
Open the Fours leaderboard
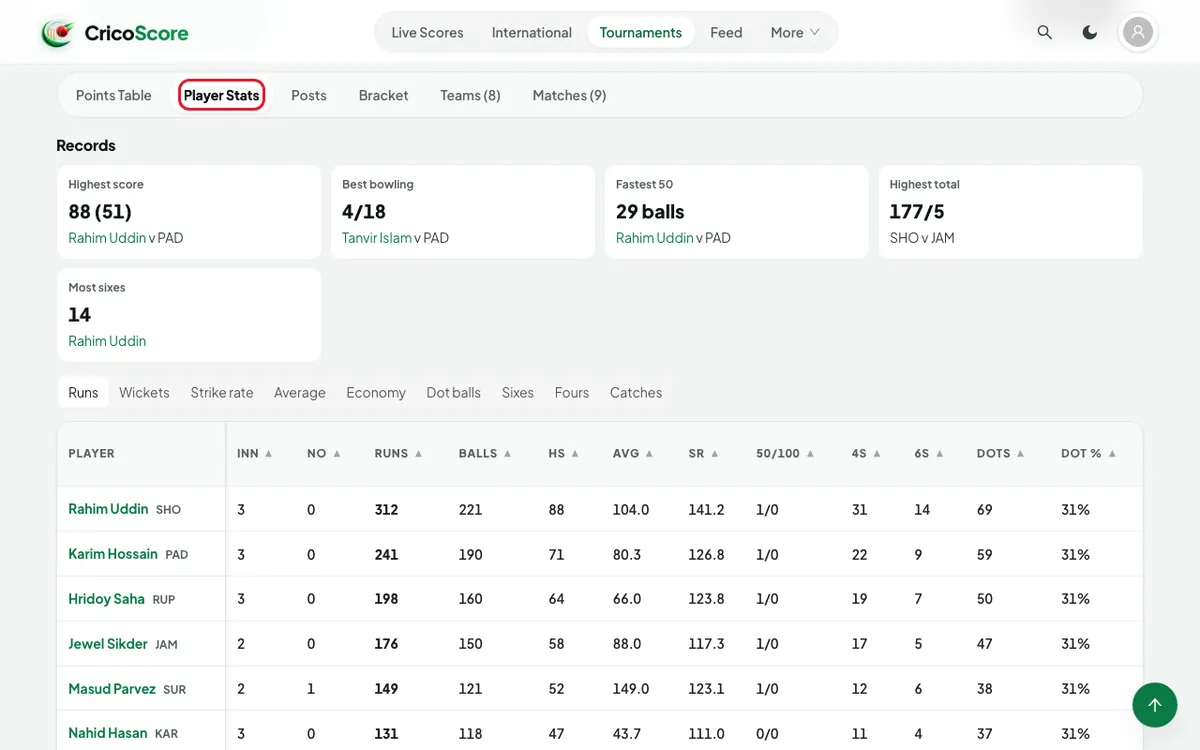(572, 392)
